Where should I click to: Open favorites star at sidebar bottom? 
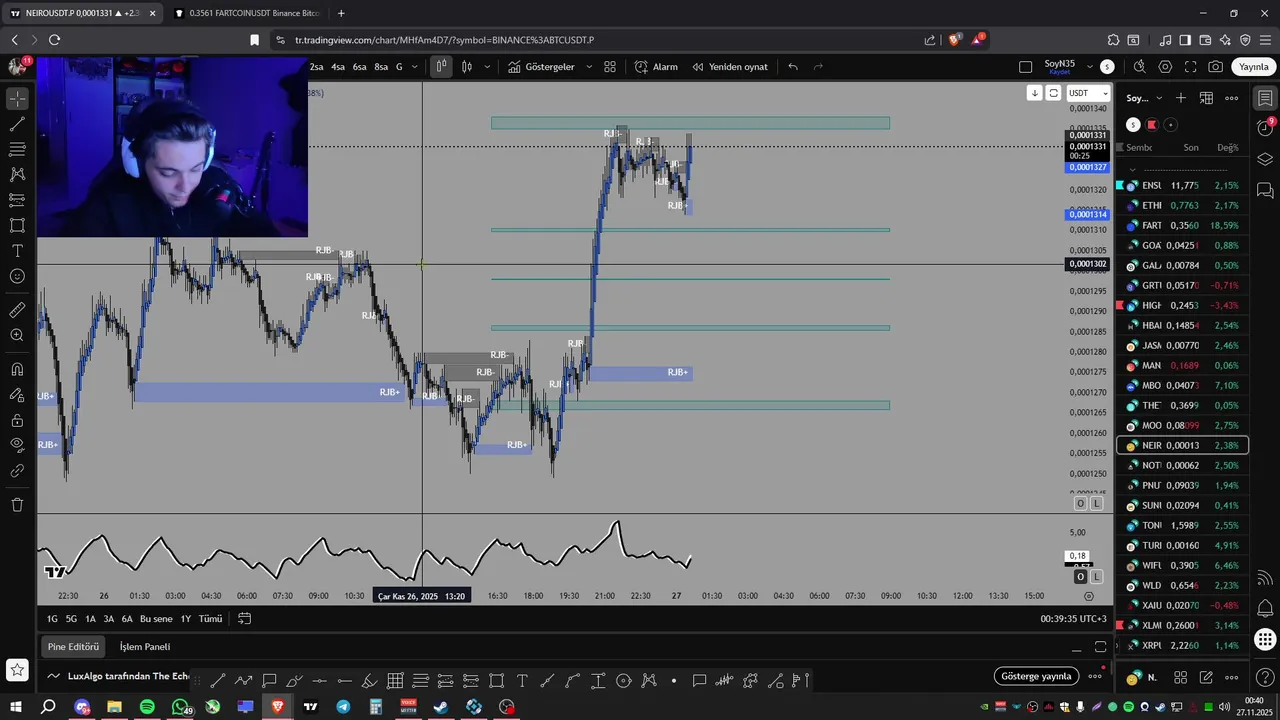(x=17, y=669)
